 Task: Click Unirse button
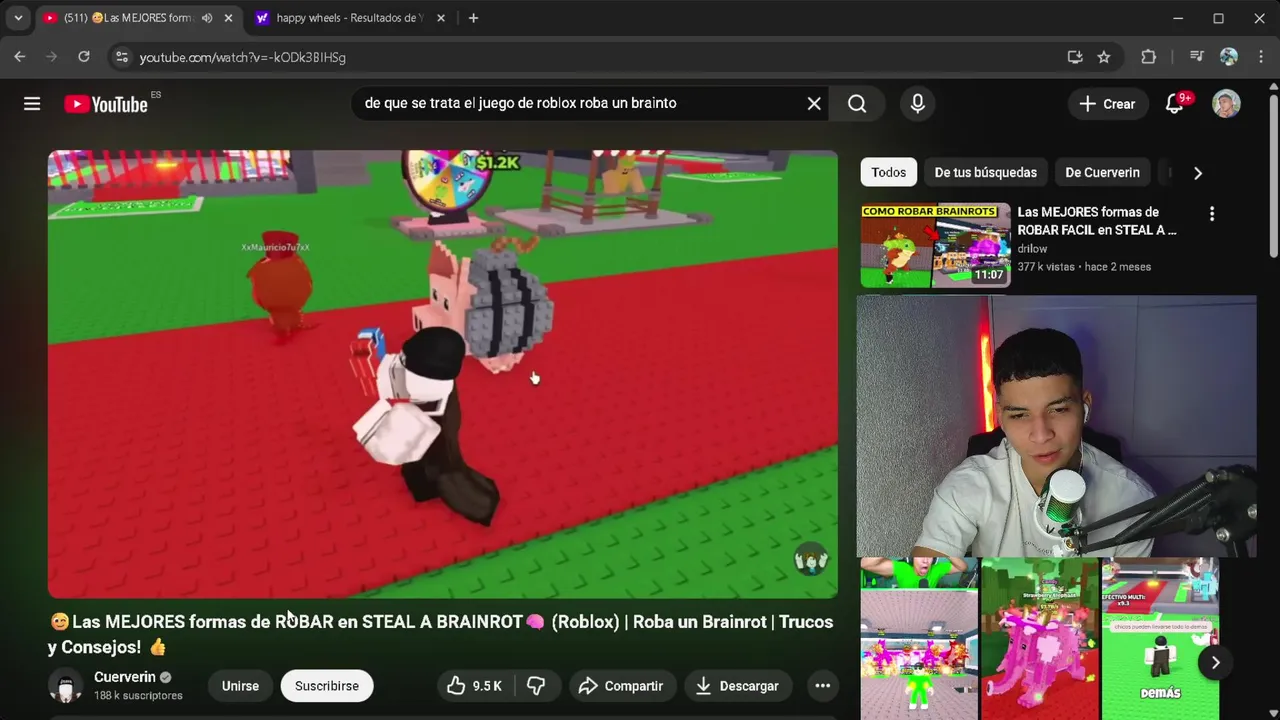pyautogui.click(x=240, y=685)
